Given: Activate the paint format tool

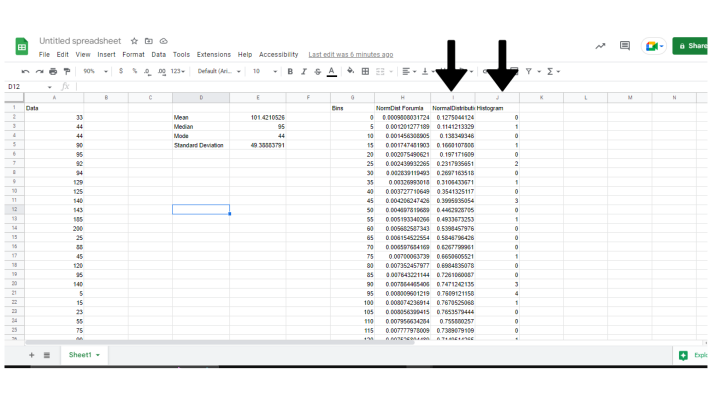Looking at the screenshot, I should click(67, 71).
